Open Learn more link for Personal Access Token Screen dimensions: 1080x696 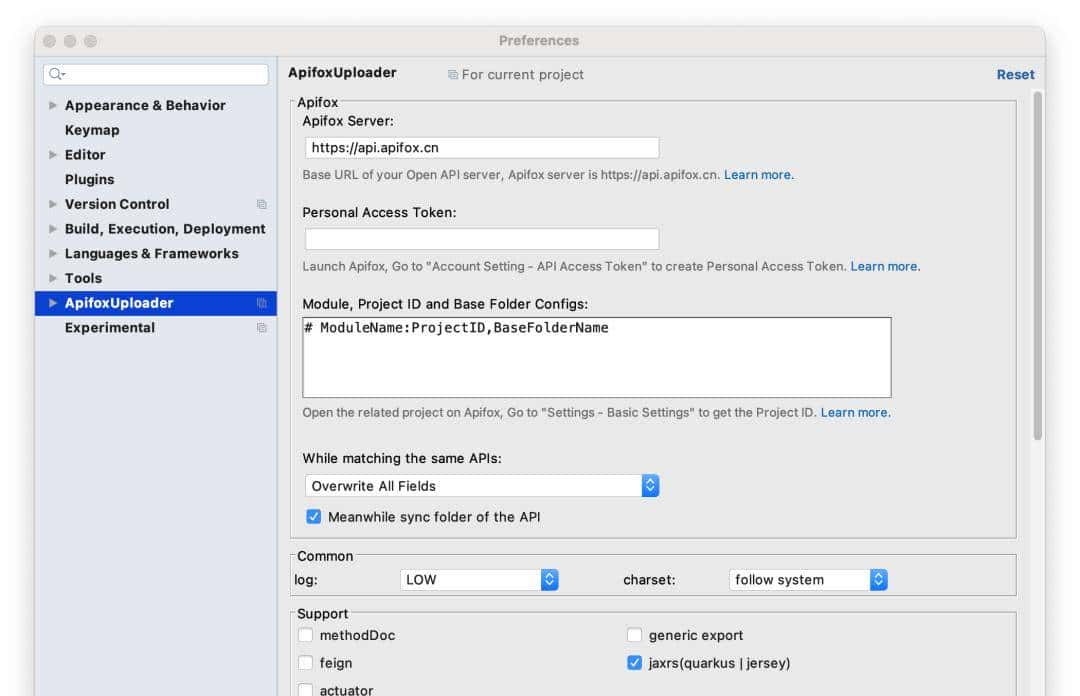(x=884, y=266)
